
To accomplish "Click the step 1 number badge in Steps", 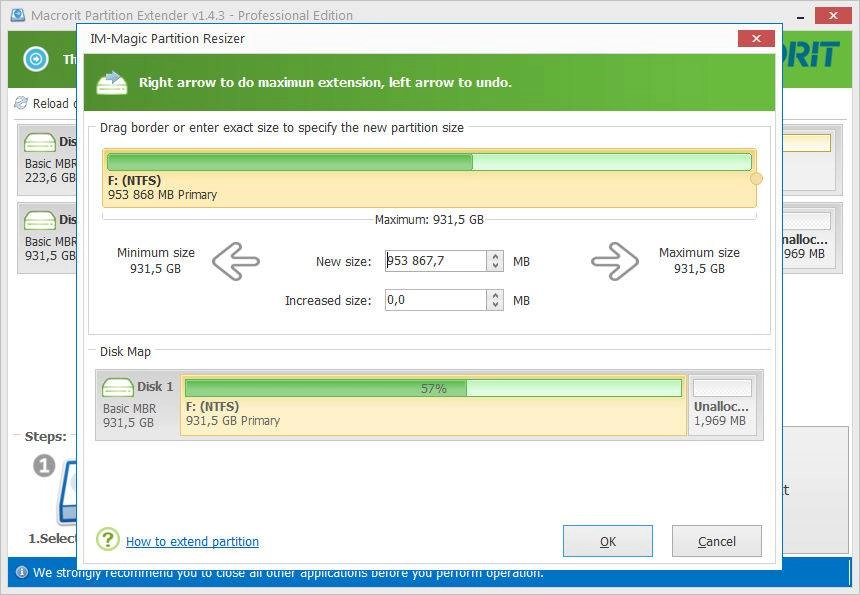I will (44, 466).
